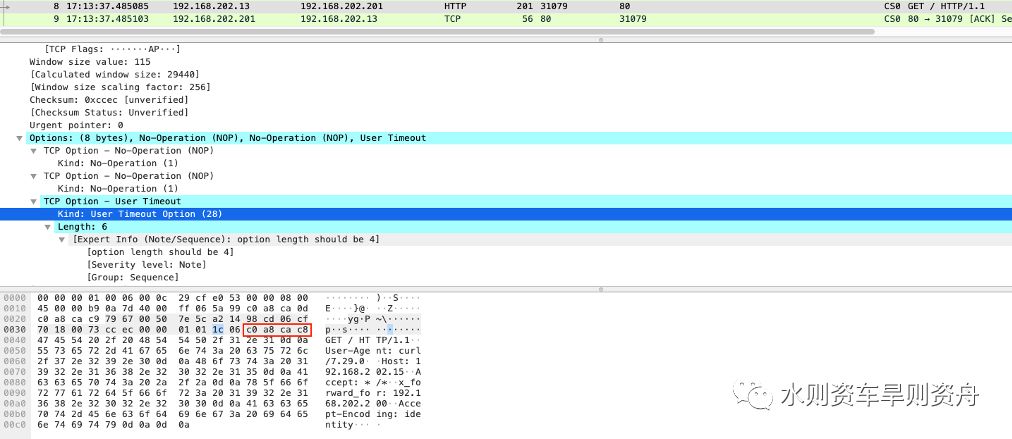Collapse the Length: 6 node
This screenshot has height=439, width=1012.
pyautogui.click(x=48, y=227)
